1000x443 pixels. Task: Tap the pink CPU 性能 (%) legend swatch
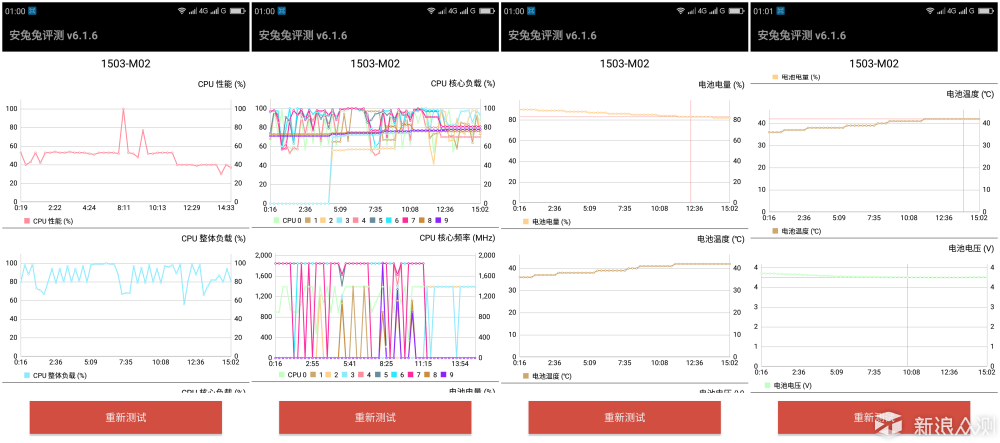click(x=26, y=221)
